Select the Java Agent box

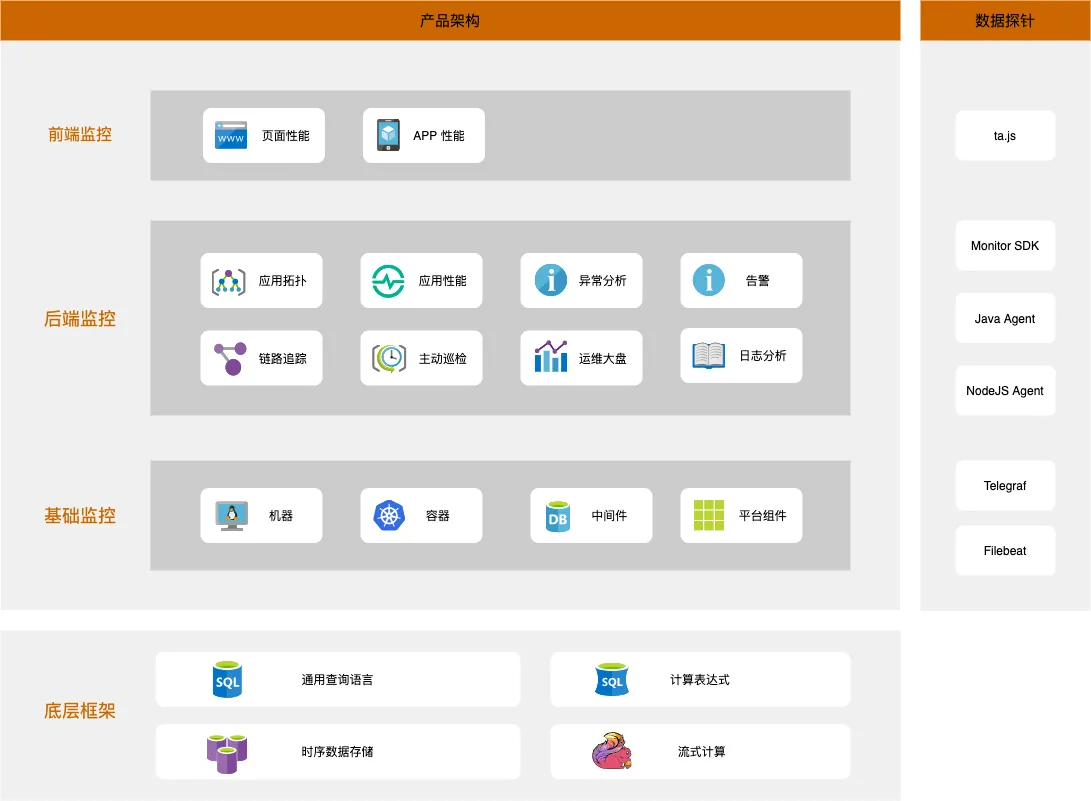(x=1005, y=319)
